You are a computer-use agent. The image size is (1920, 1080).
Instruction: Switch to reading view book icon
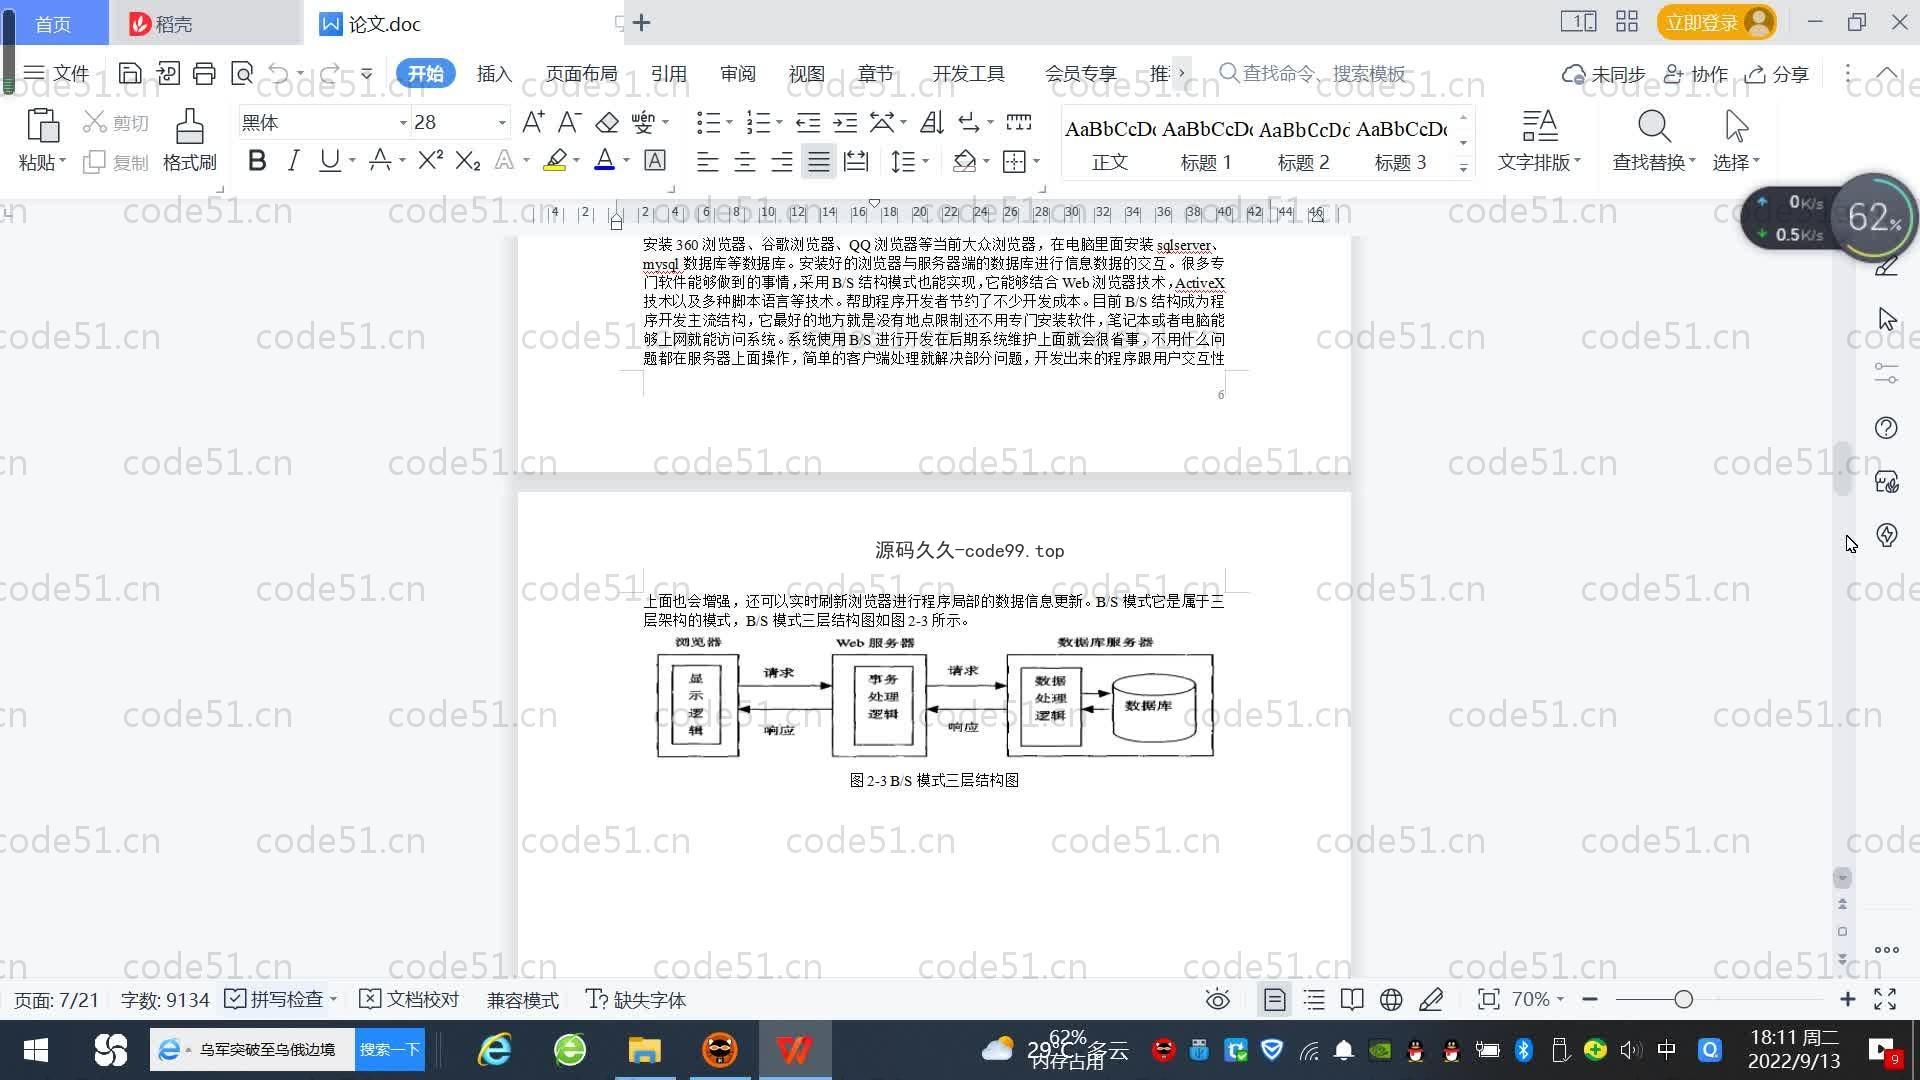coord(1352,999)
